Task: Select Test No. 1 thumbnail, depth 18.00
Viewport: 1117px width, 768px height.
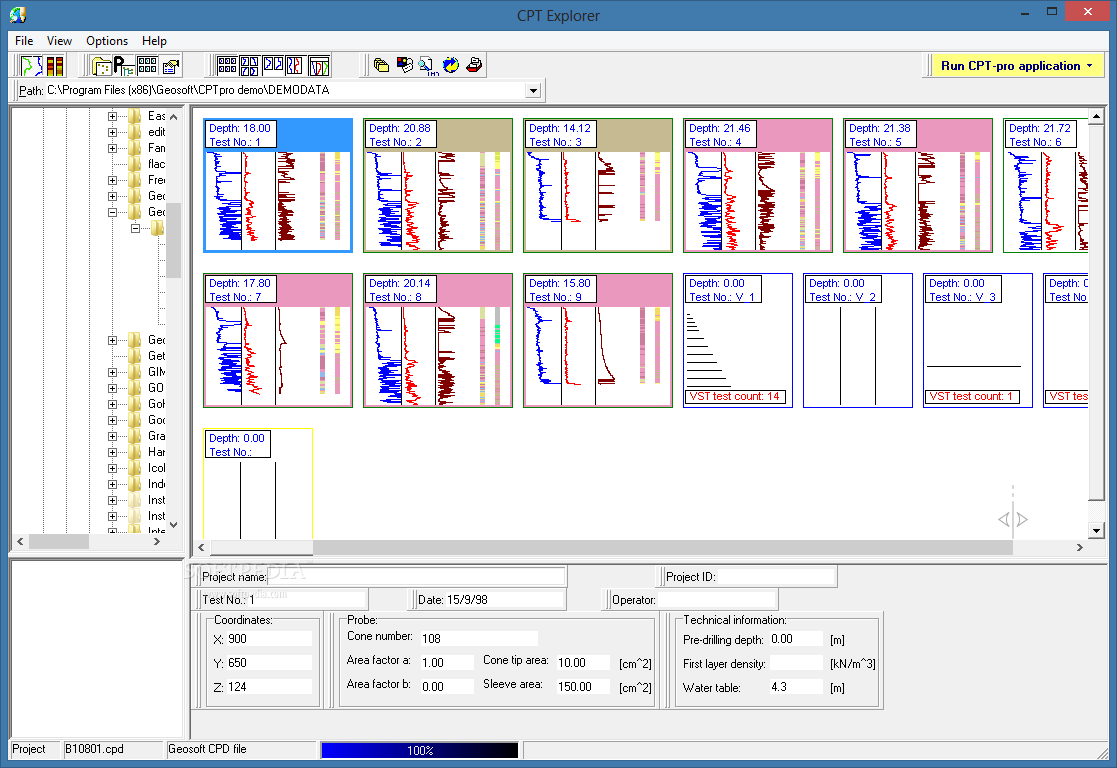Action: click(278, 185)
